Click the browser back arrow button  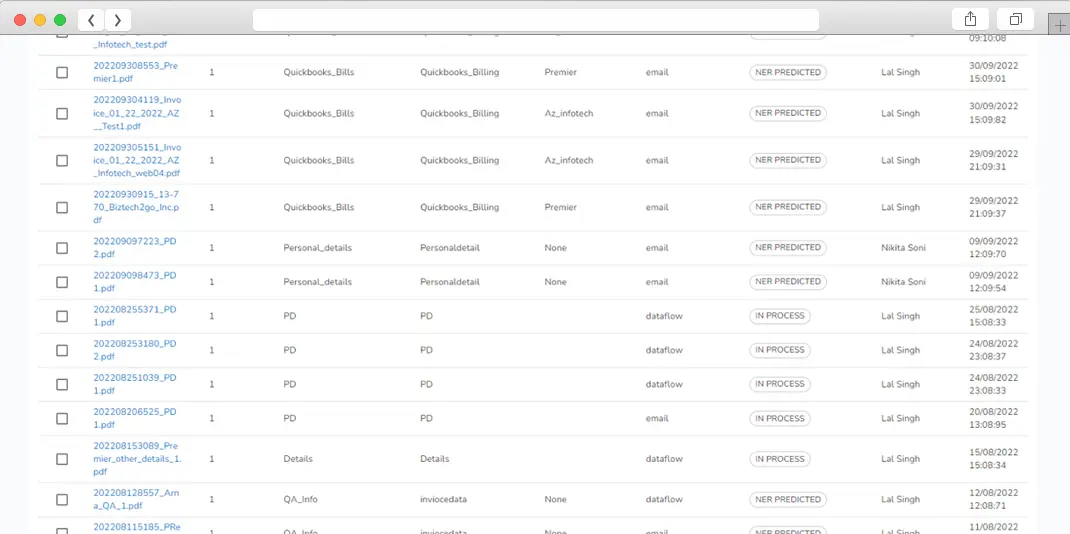coord(92,20)
